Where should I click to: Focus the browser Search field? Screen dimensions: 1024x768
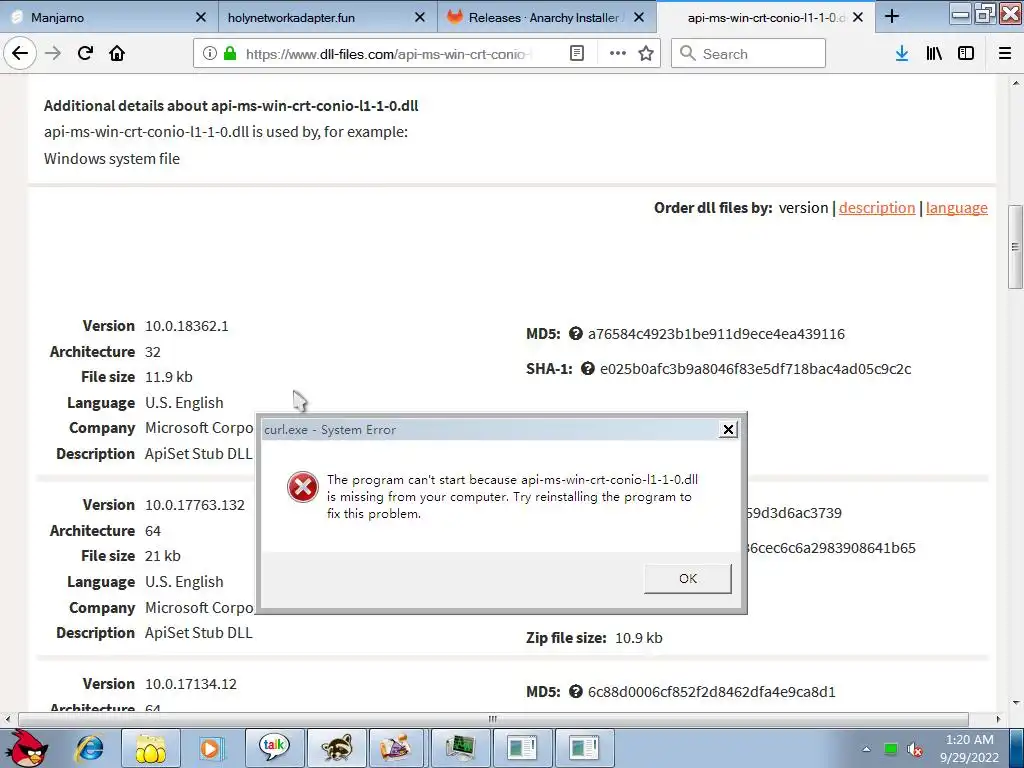coord(748,54)
